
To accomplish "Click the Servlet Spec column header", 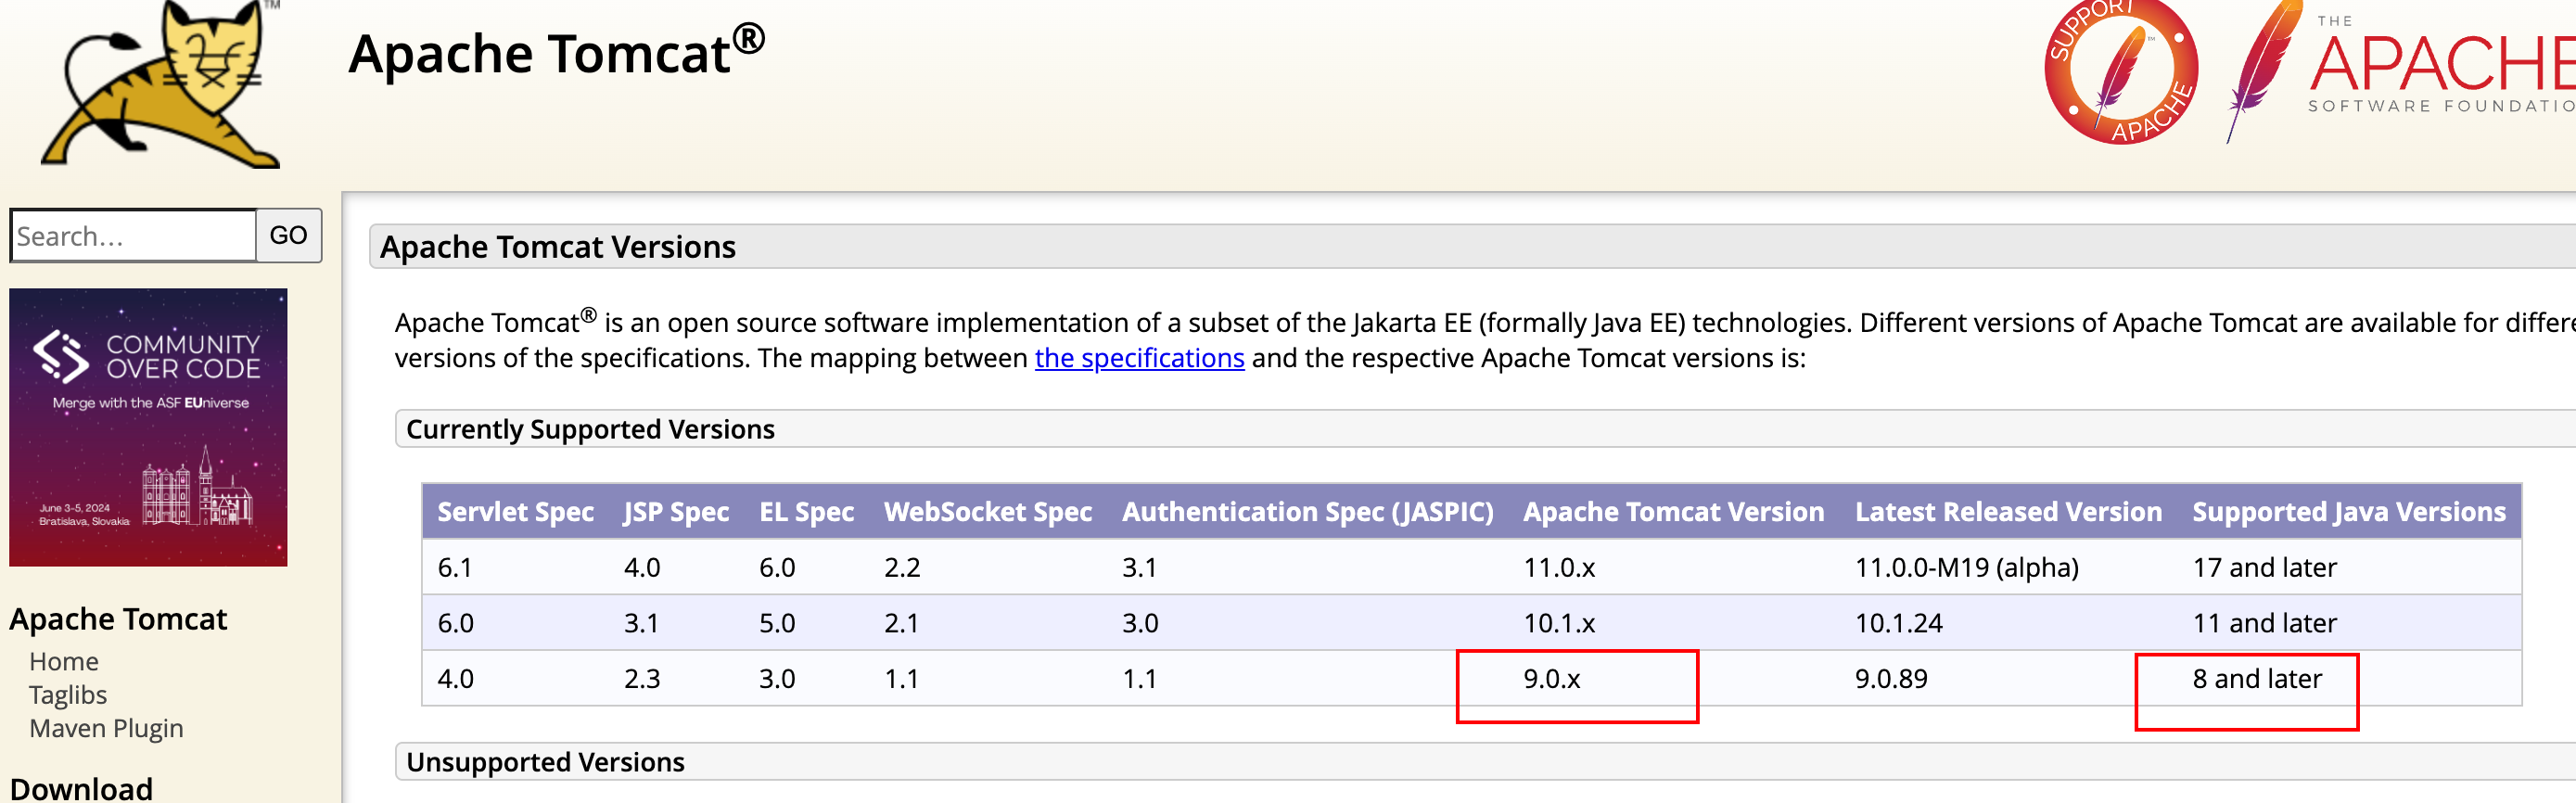I will tap(515, 512).
